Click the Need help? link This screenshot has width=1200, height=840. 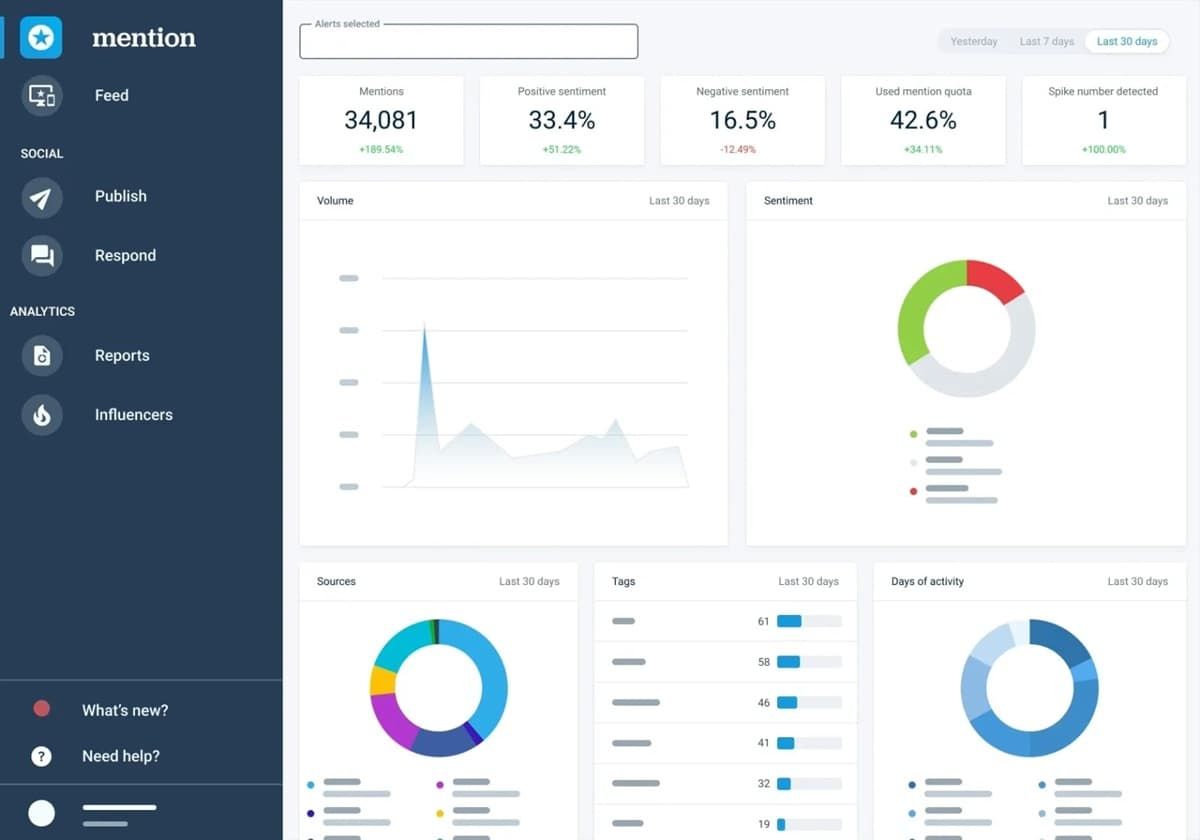tap(121, 757)
